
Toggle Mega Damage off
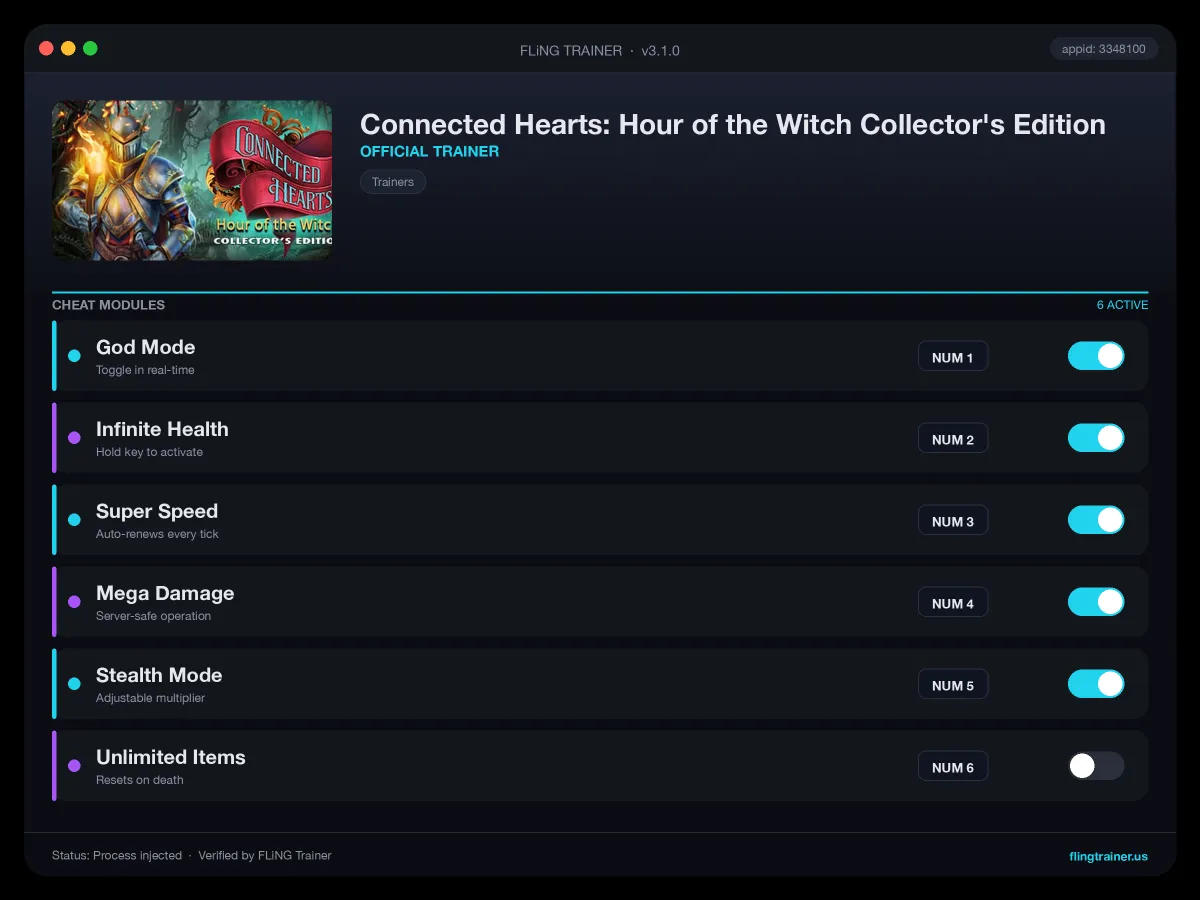coord(1096,602)
